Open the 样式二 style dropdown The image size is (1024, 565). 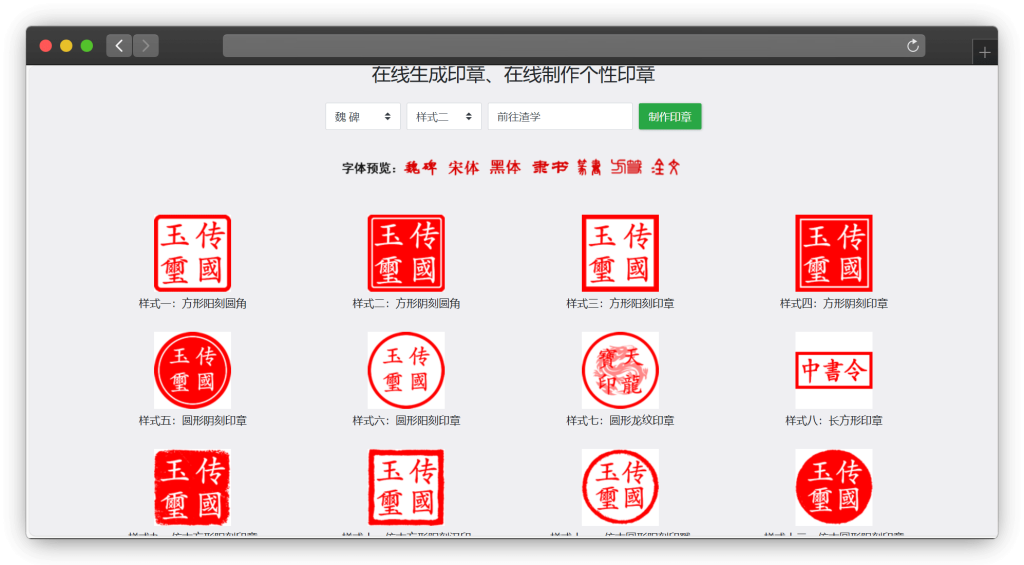click(443, 117)
